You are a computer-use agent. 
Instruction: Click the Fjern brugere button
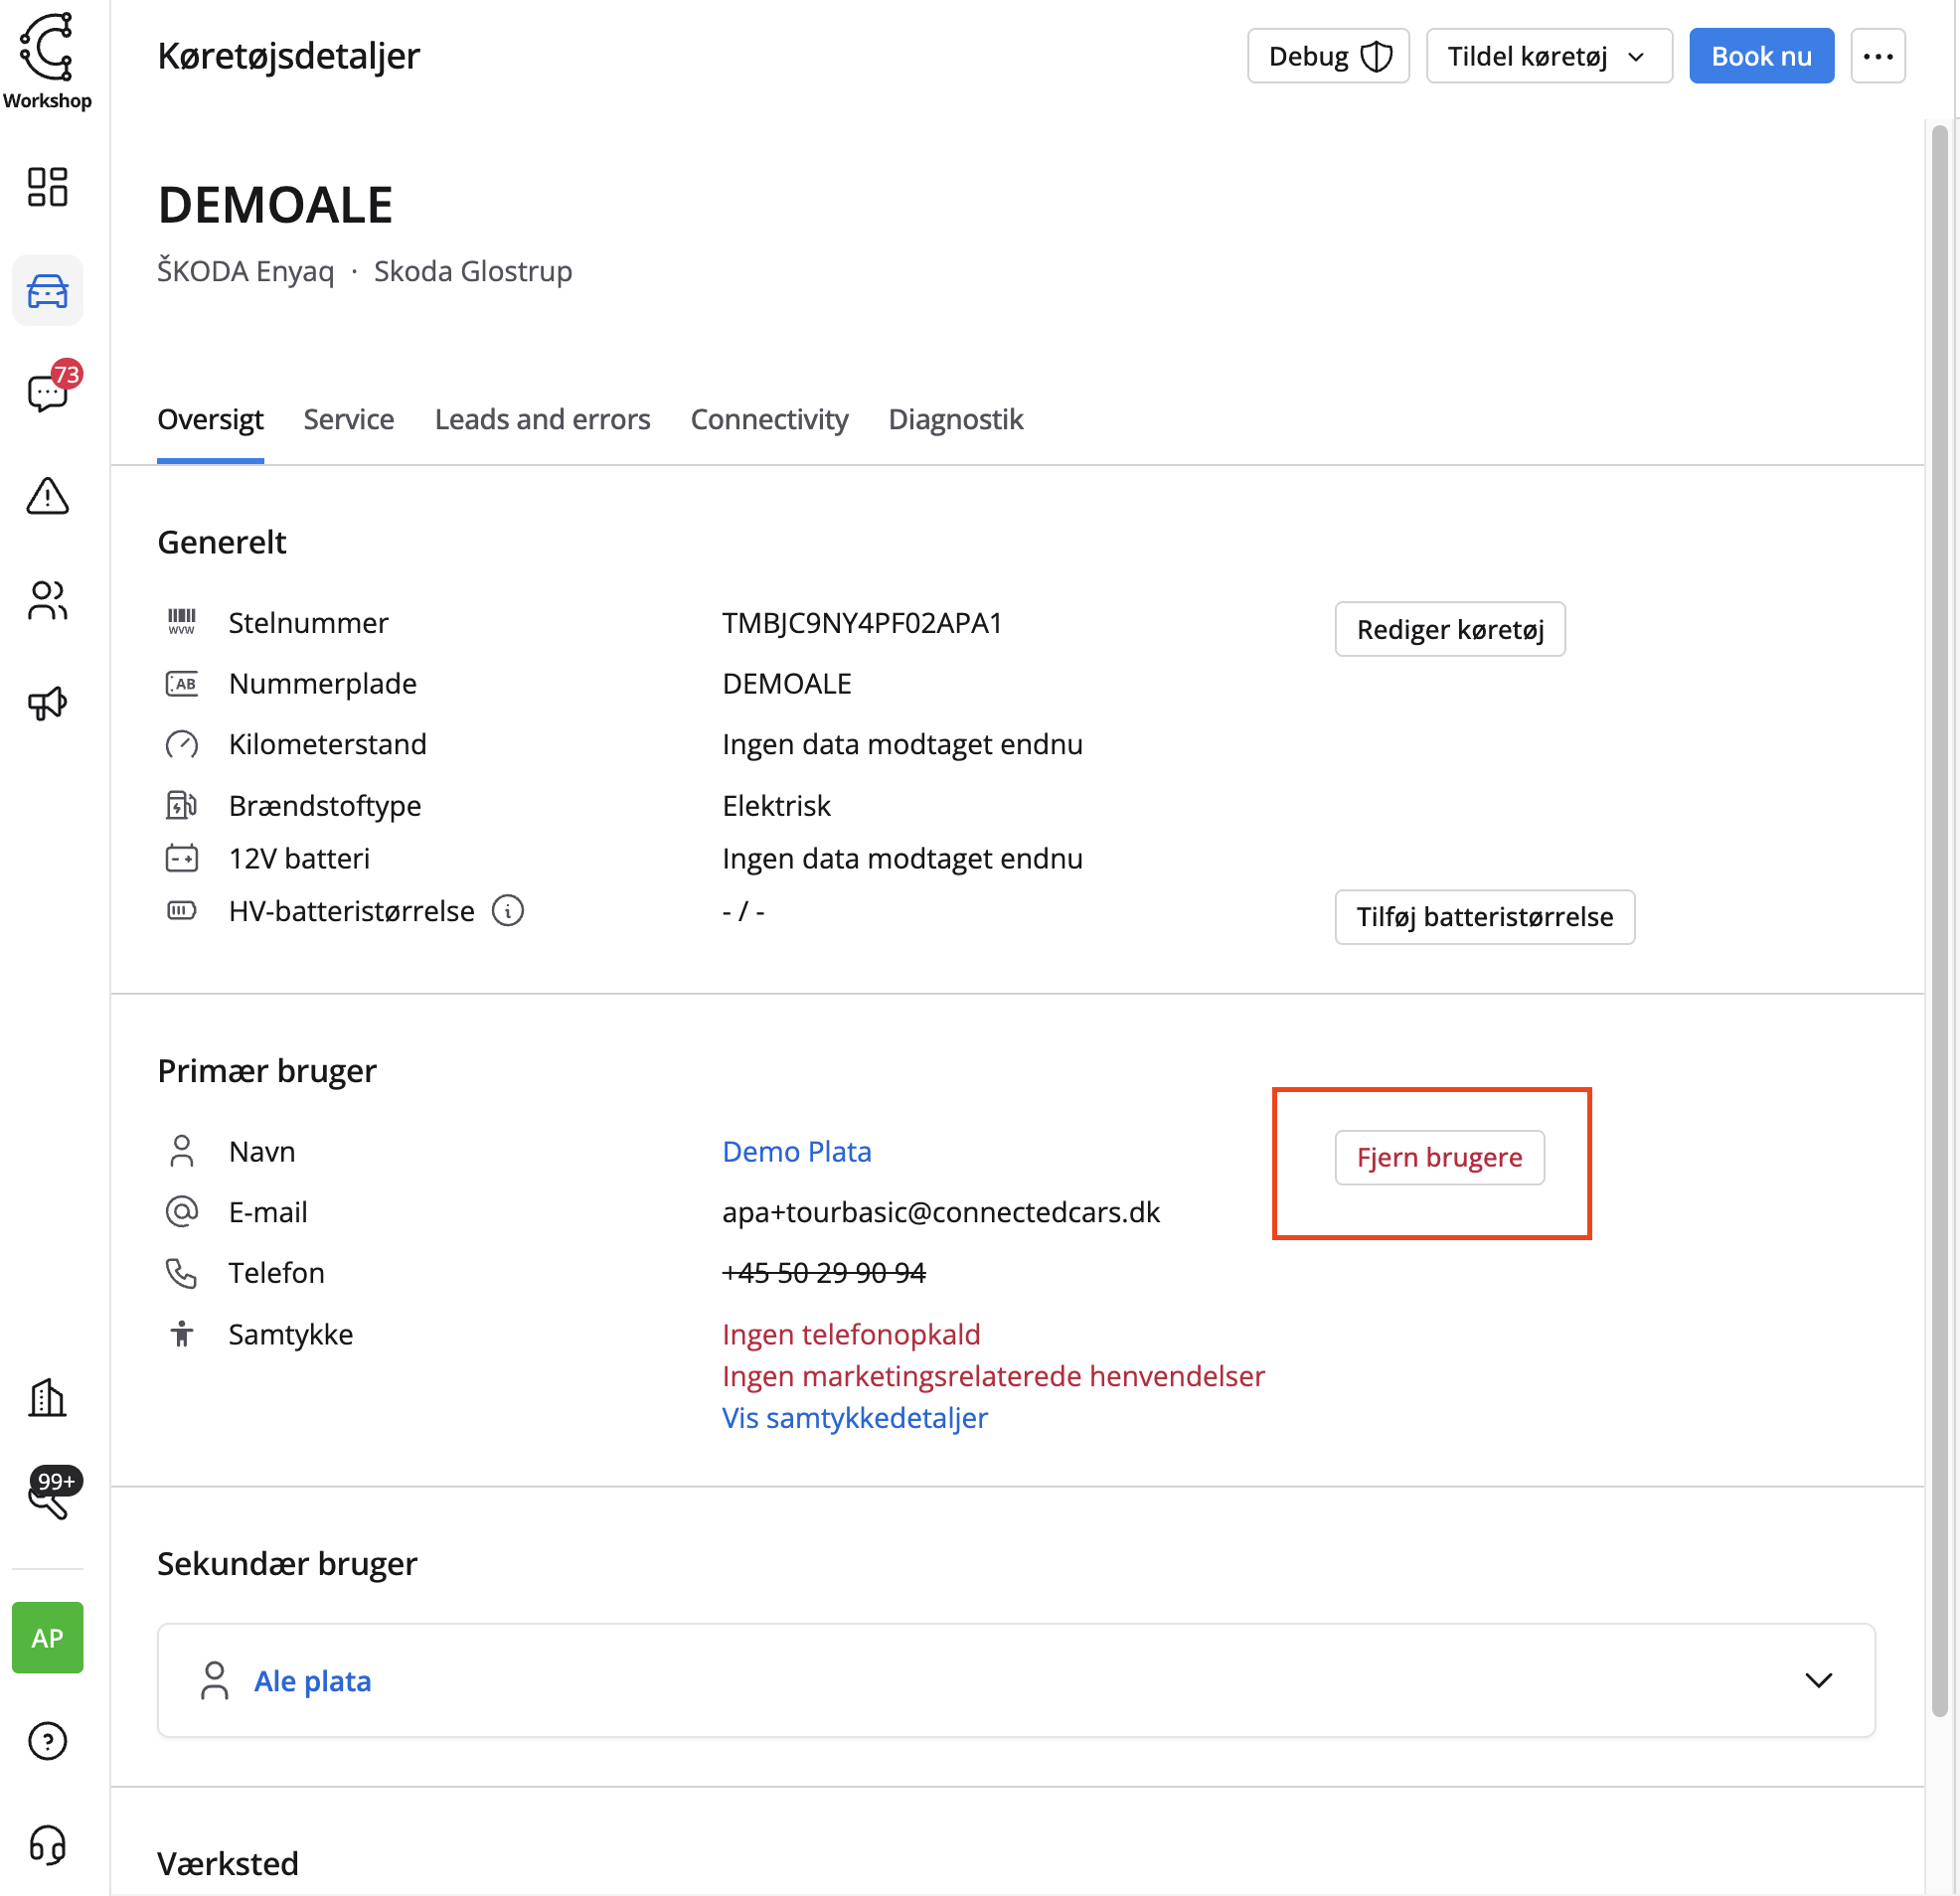click(x=1439, y=1158)
